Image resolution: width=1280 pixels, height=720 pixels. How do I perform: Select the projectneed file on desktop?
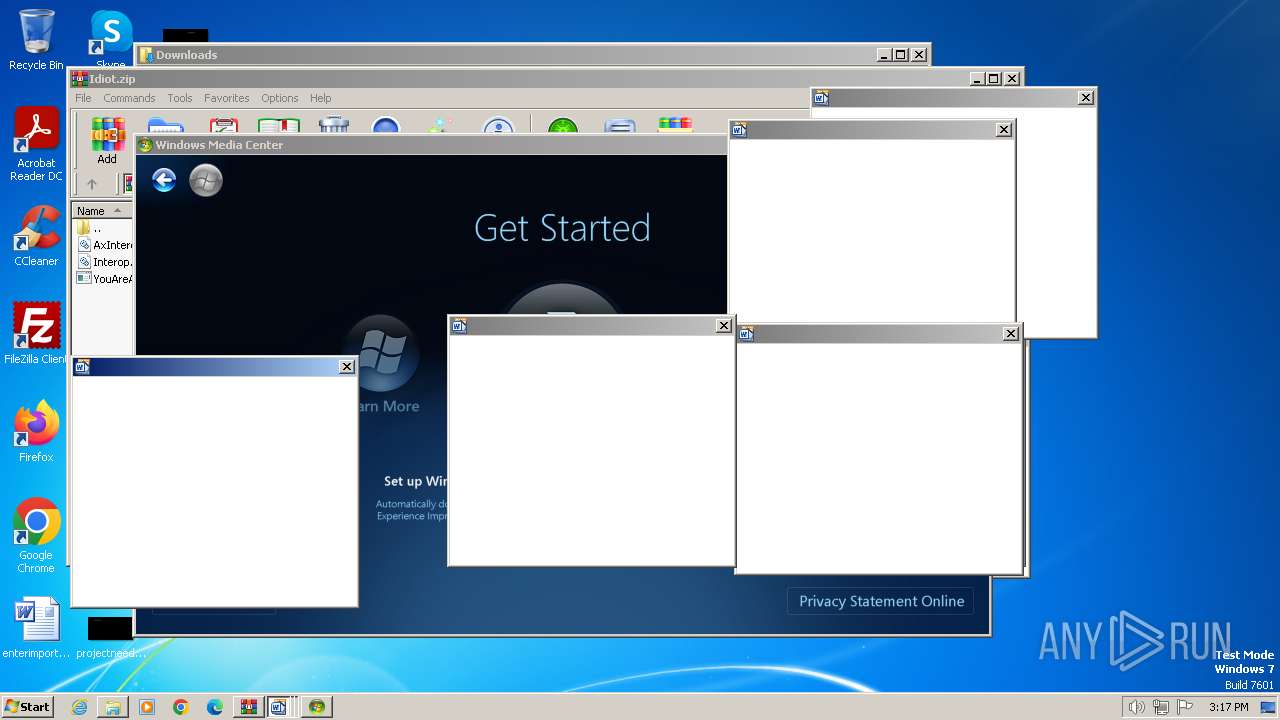pos(110,638)
